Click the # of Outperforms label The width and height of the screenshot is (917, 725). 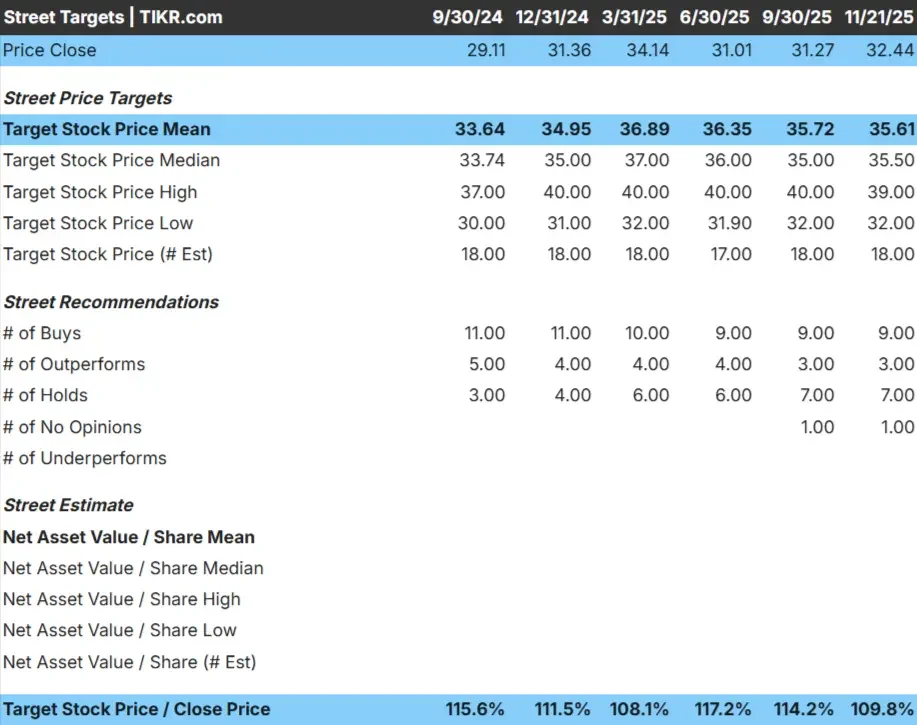point(74,364)
